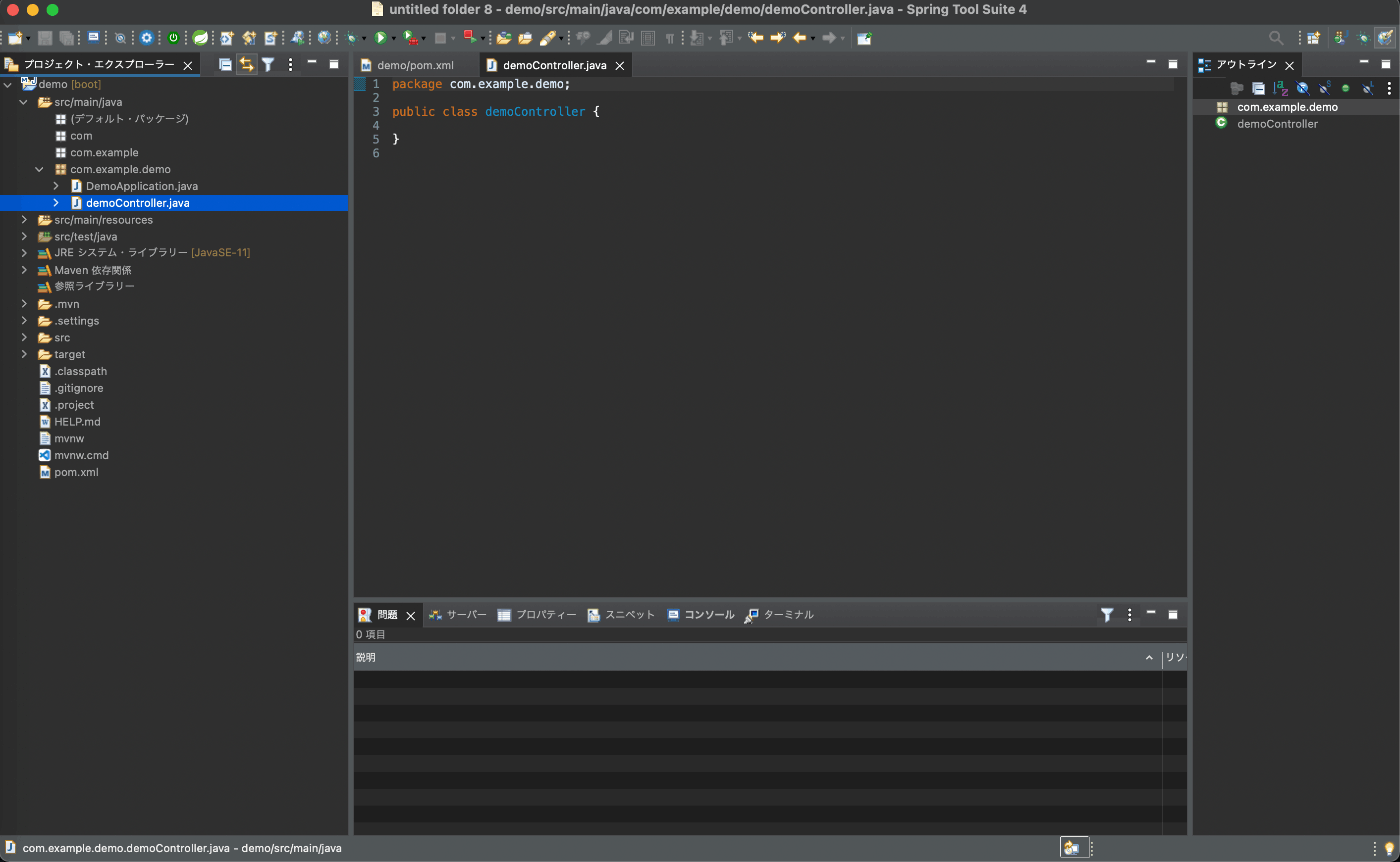Select the demoController.java editor tab
This screenshot has width=1400, height=862.
point(554,65)
